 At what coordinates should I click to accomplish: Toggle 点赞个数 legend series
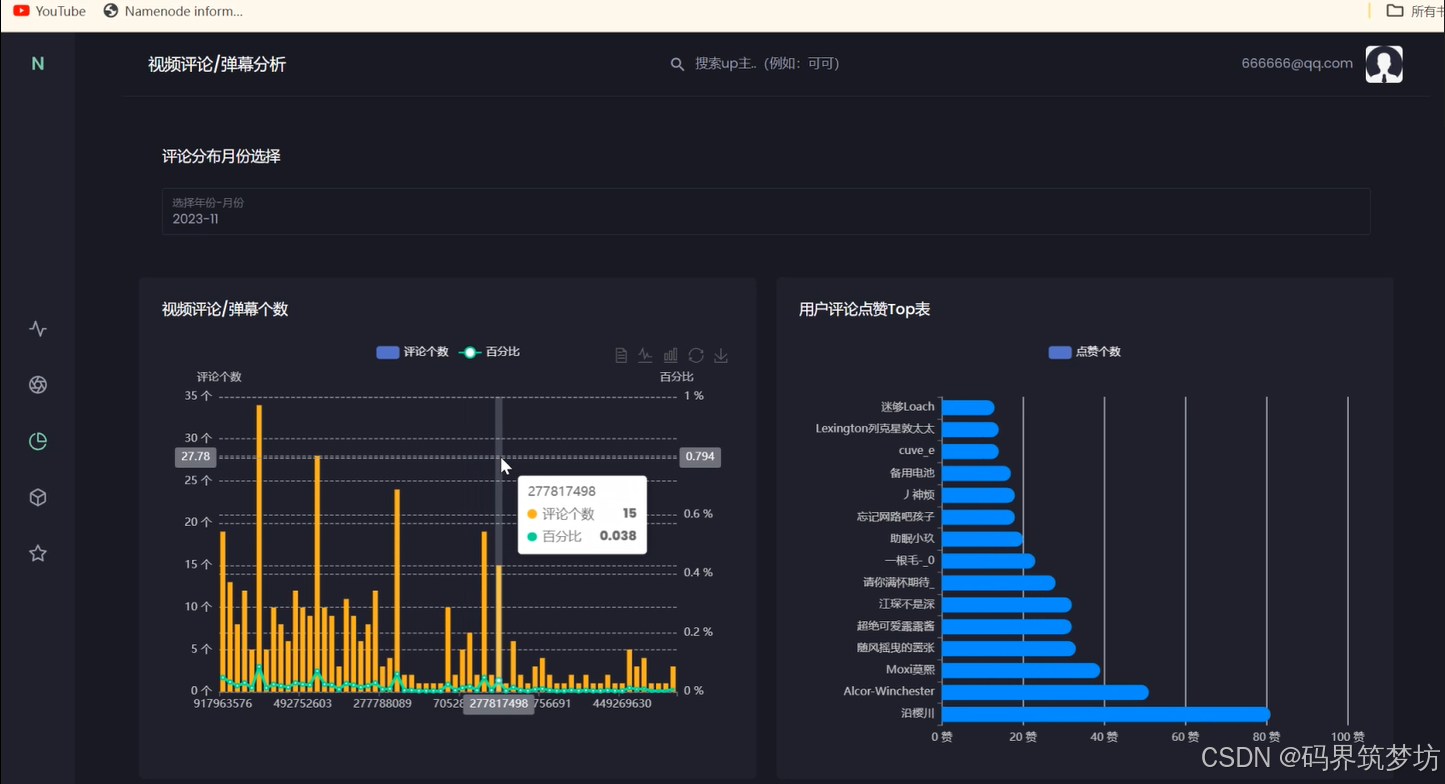coord(1084,352)
